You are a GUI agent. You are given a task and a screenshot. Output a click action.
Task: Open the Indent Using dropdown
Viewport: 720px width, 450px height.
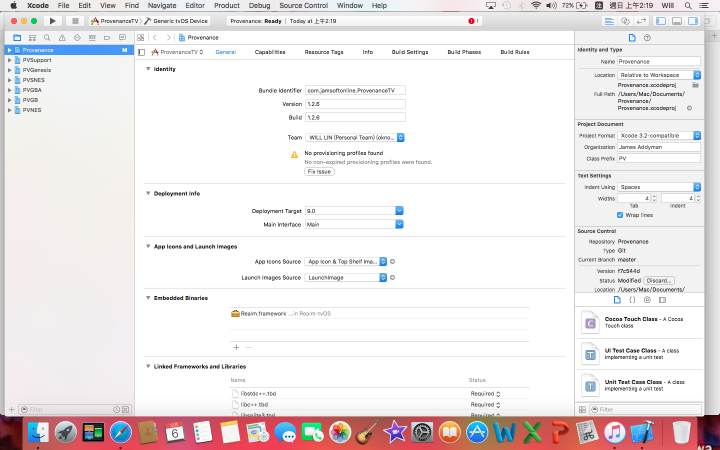[659, 187]
